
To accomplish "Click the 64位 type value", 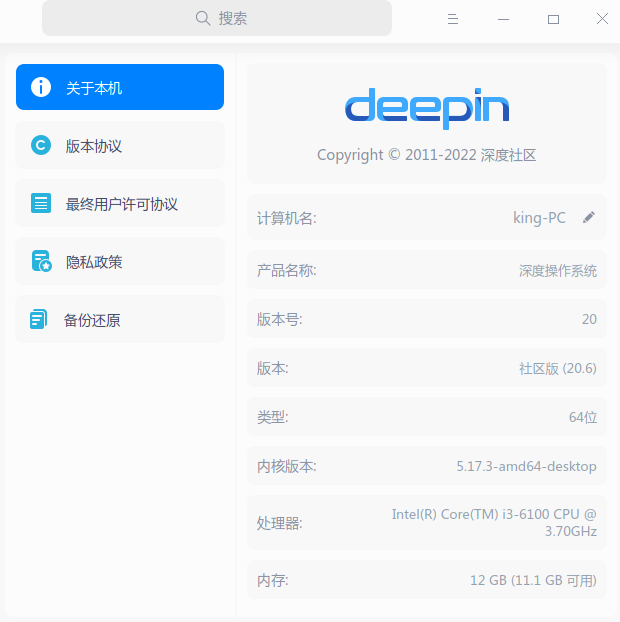I will (583, 417).
